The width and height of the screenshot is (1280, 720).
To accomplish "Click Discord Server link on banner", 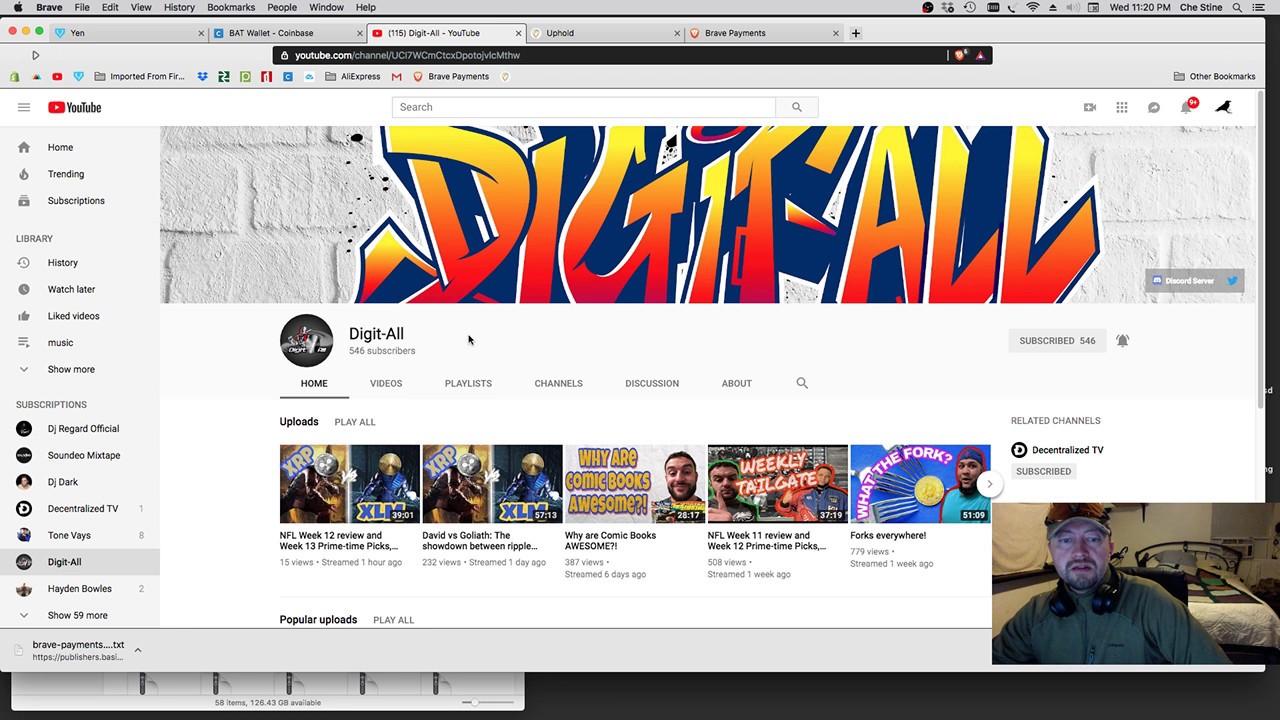I will click(x=1183, y=281).
